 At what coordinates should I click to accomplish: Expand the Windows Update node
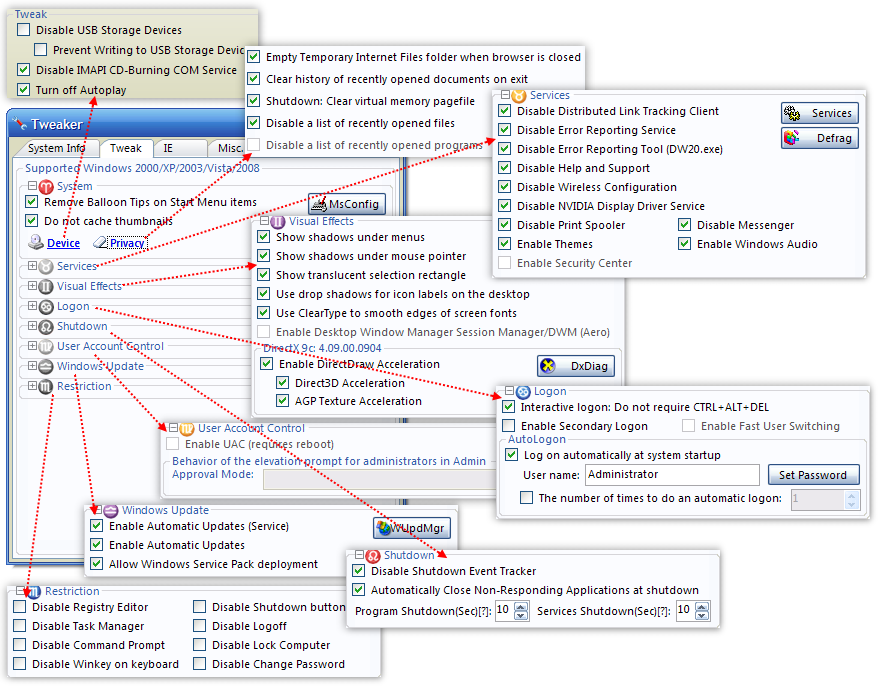pos(32,365)
